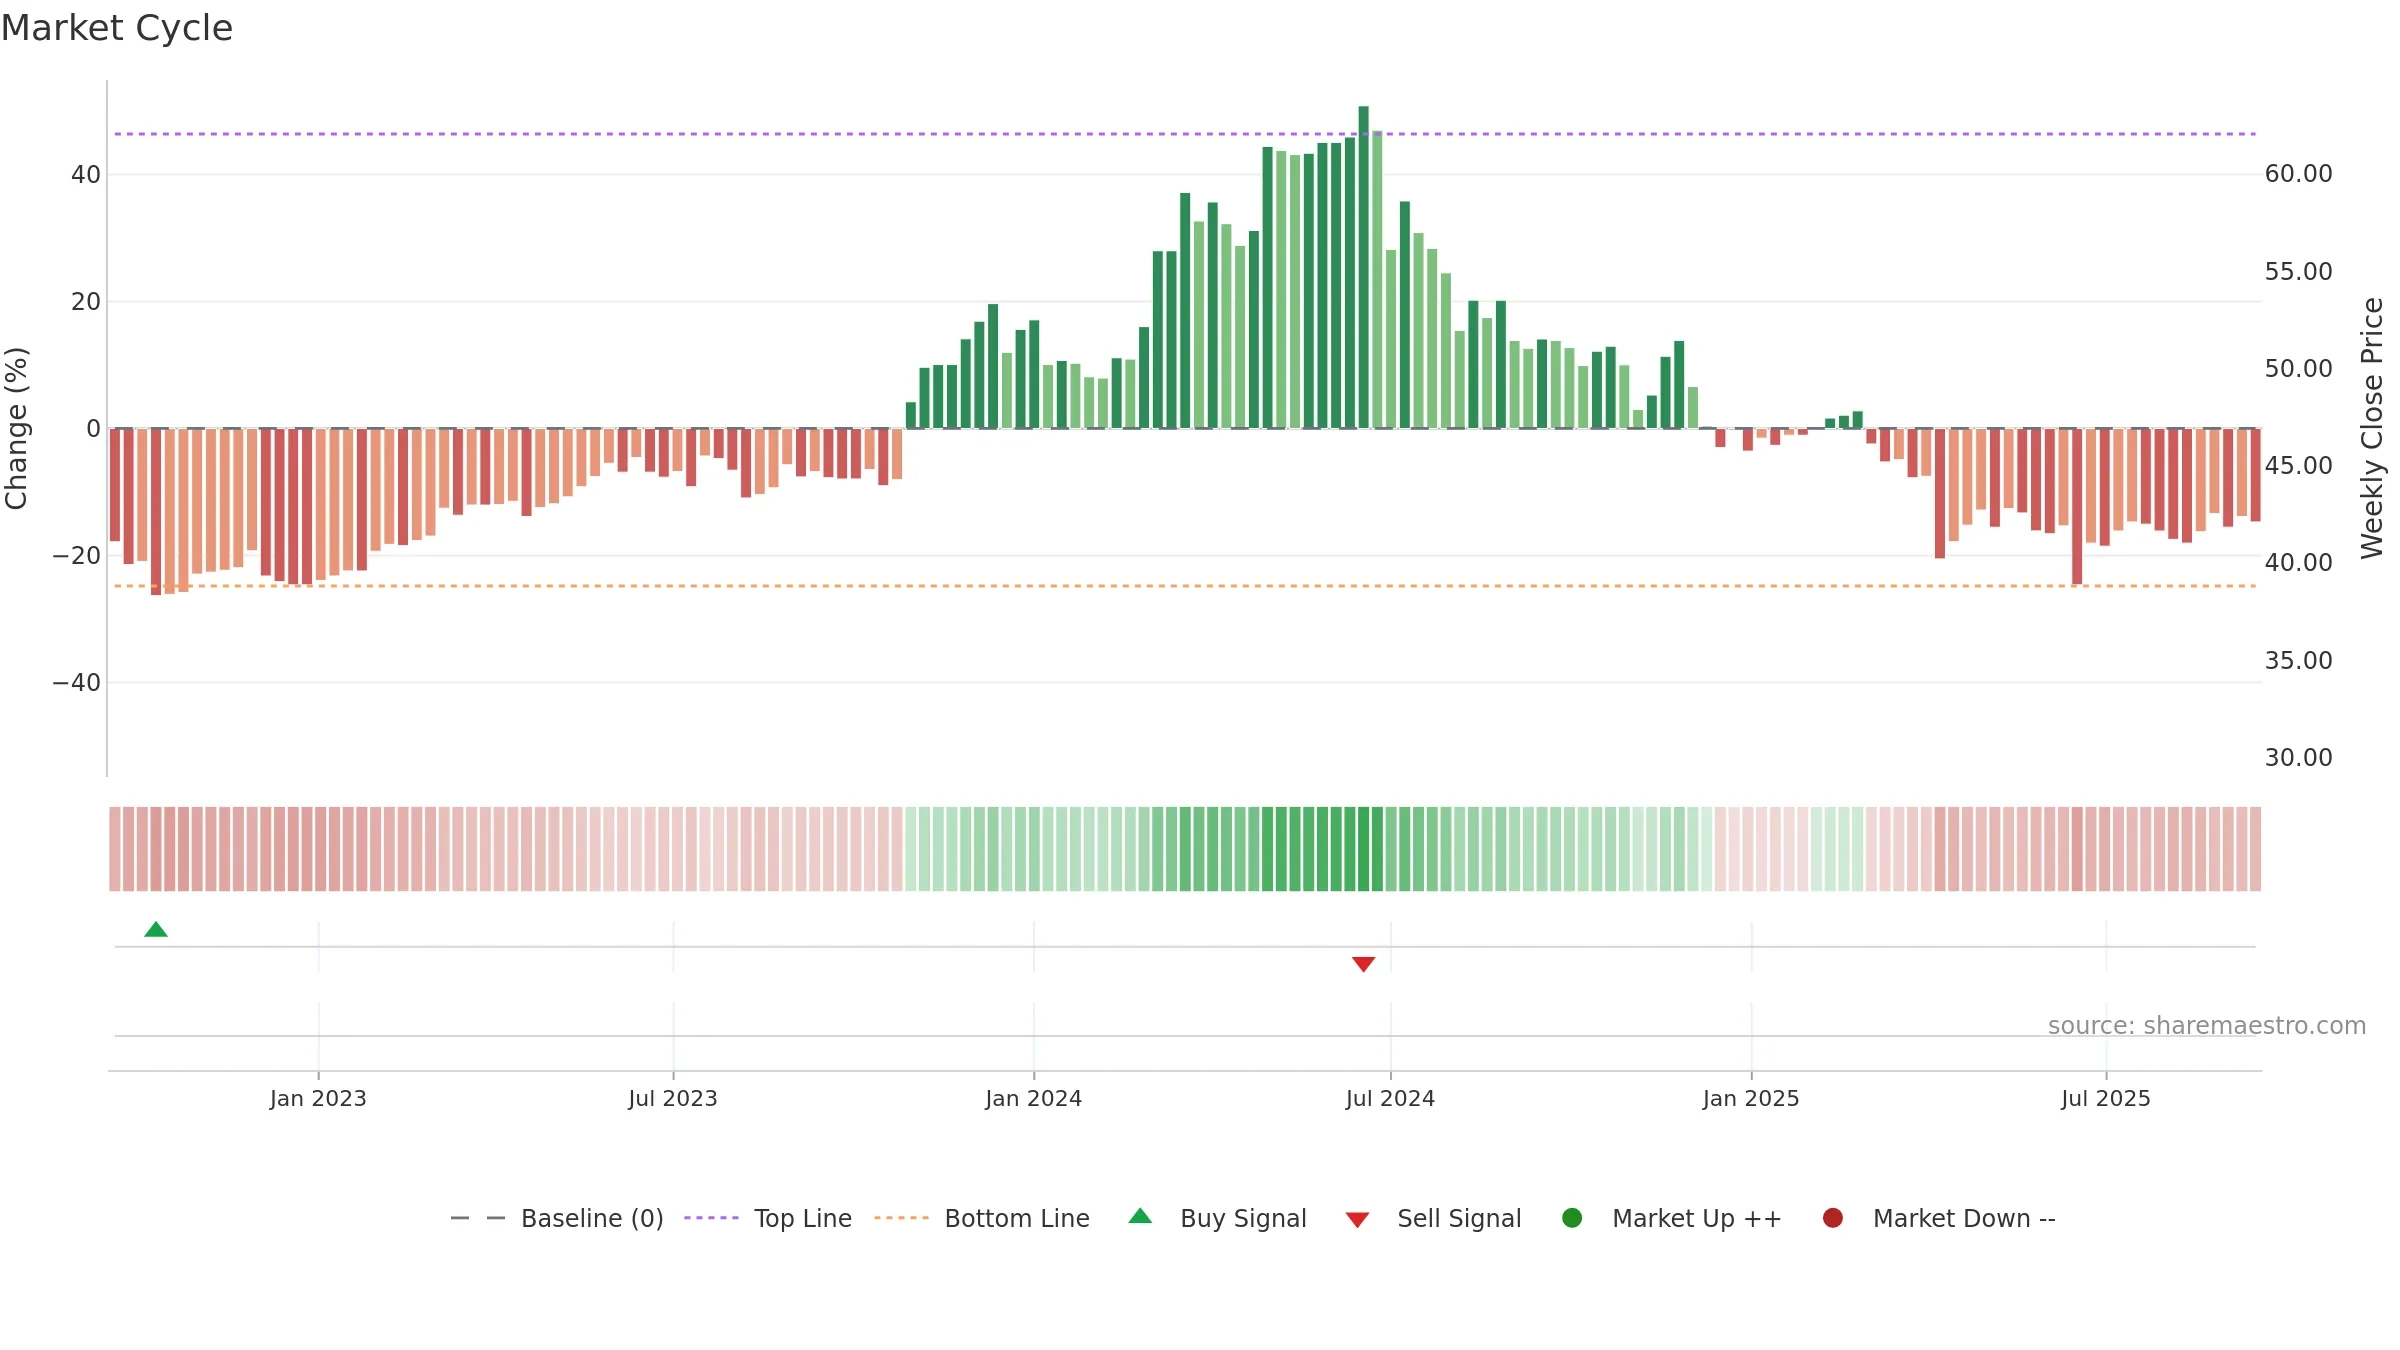Click the 35.00 price axis label
Image resolution: width=2400 pixels, height=1350 pixels.
tap(2298, 661)
